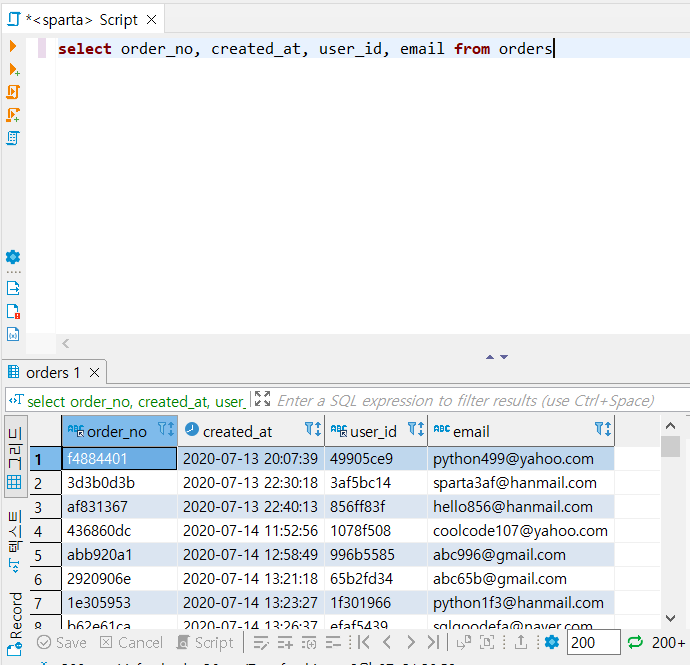Collapse results using the down triangle

tap(504, 357)
